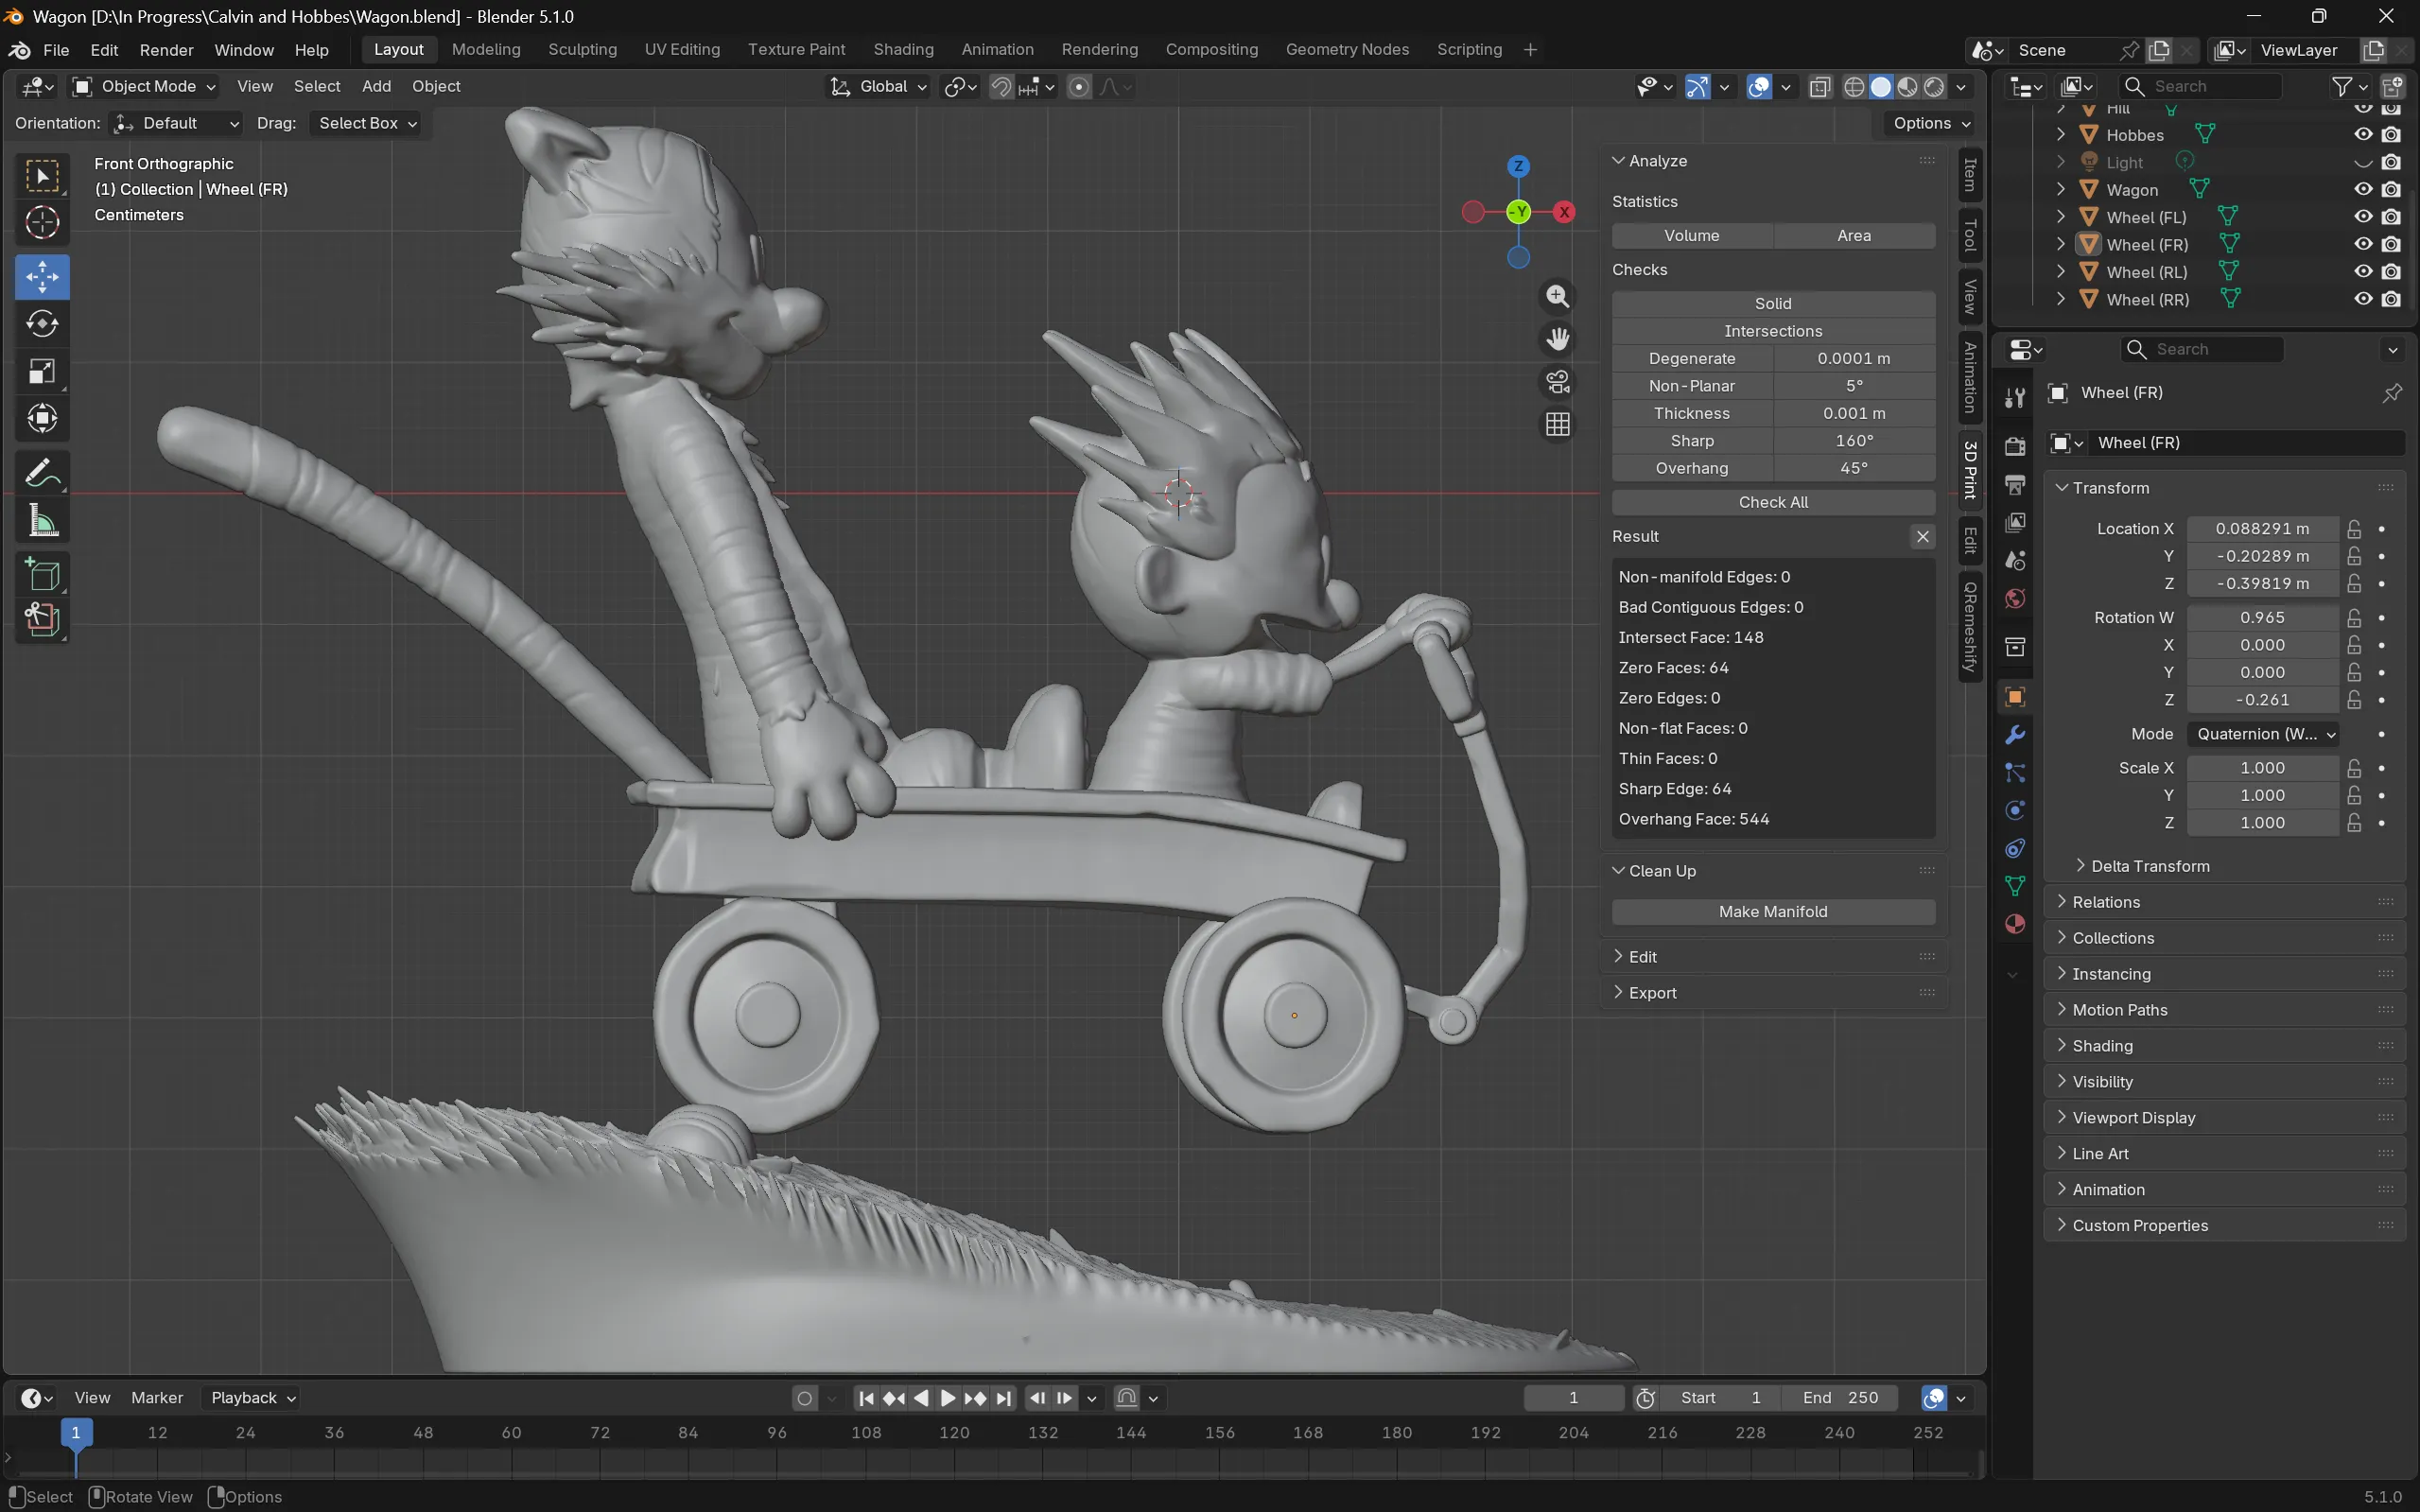2420x1512 pixels.
Task: Toggle proportional editing in header
Action: tap(1079, 87)
